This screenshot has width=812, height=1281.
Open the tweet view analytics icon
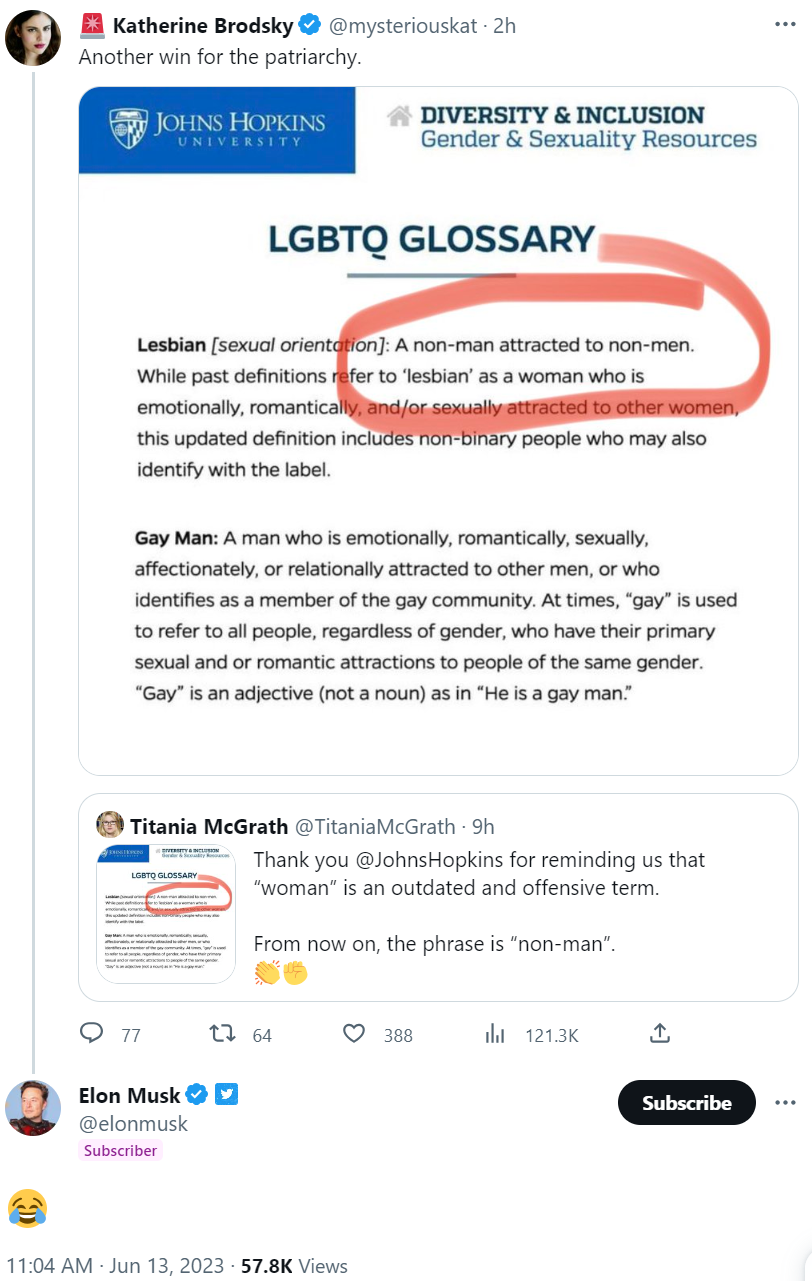[x=495, y=1034]
